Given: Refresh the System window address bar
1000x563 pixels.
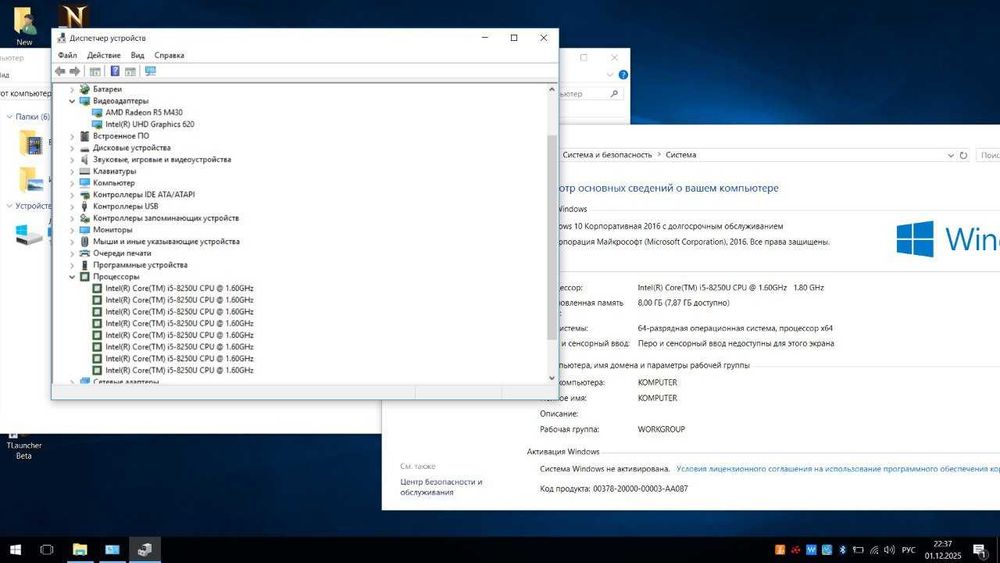Looking at the screenshot, I should click(x=963, y=156).
